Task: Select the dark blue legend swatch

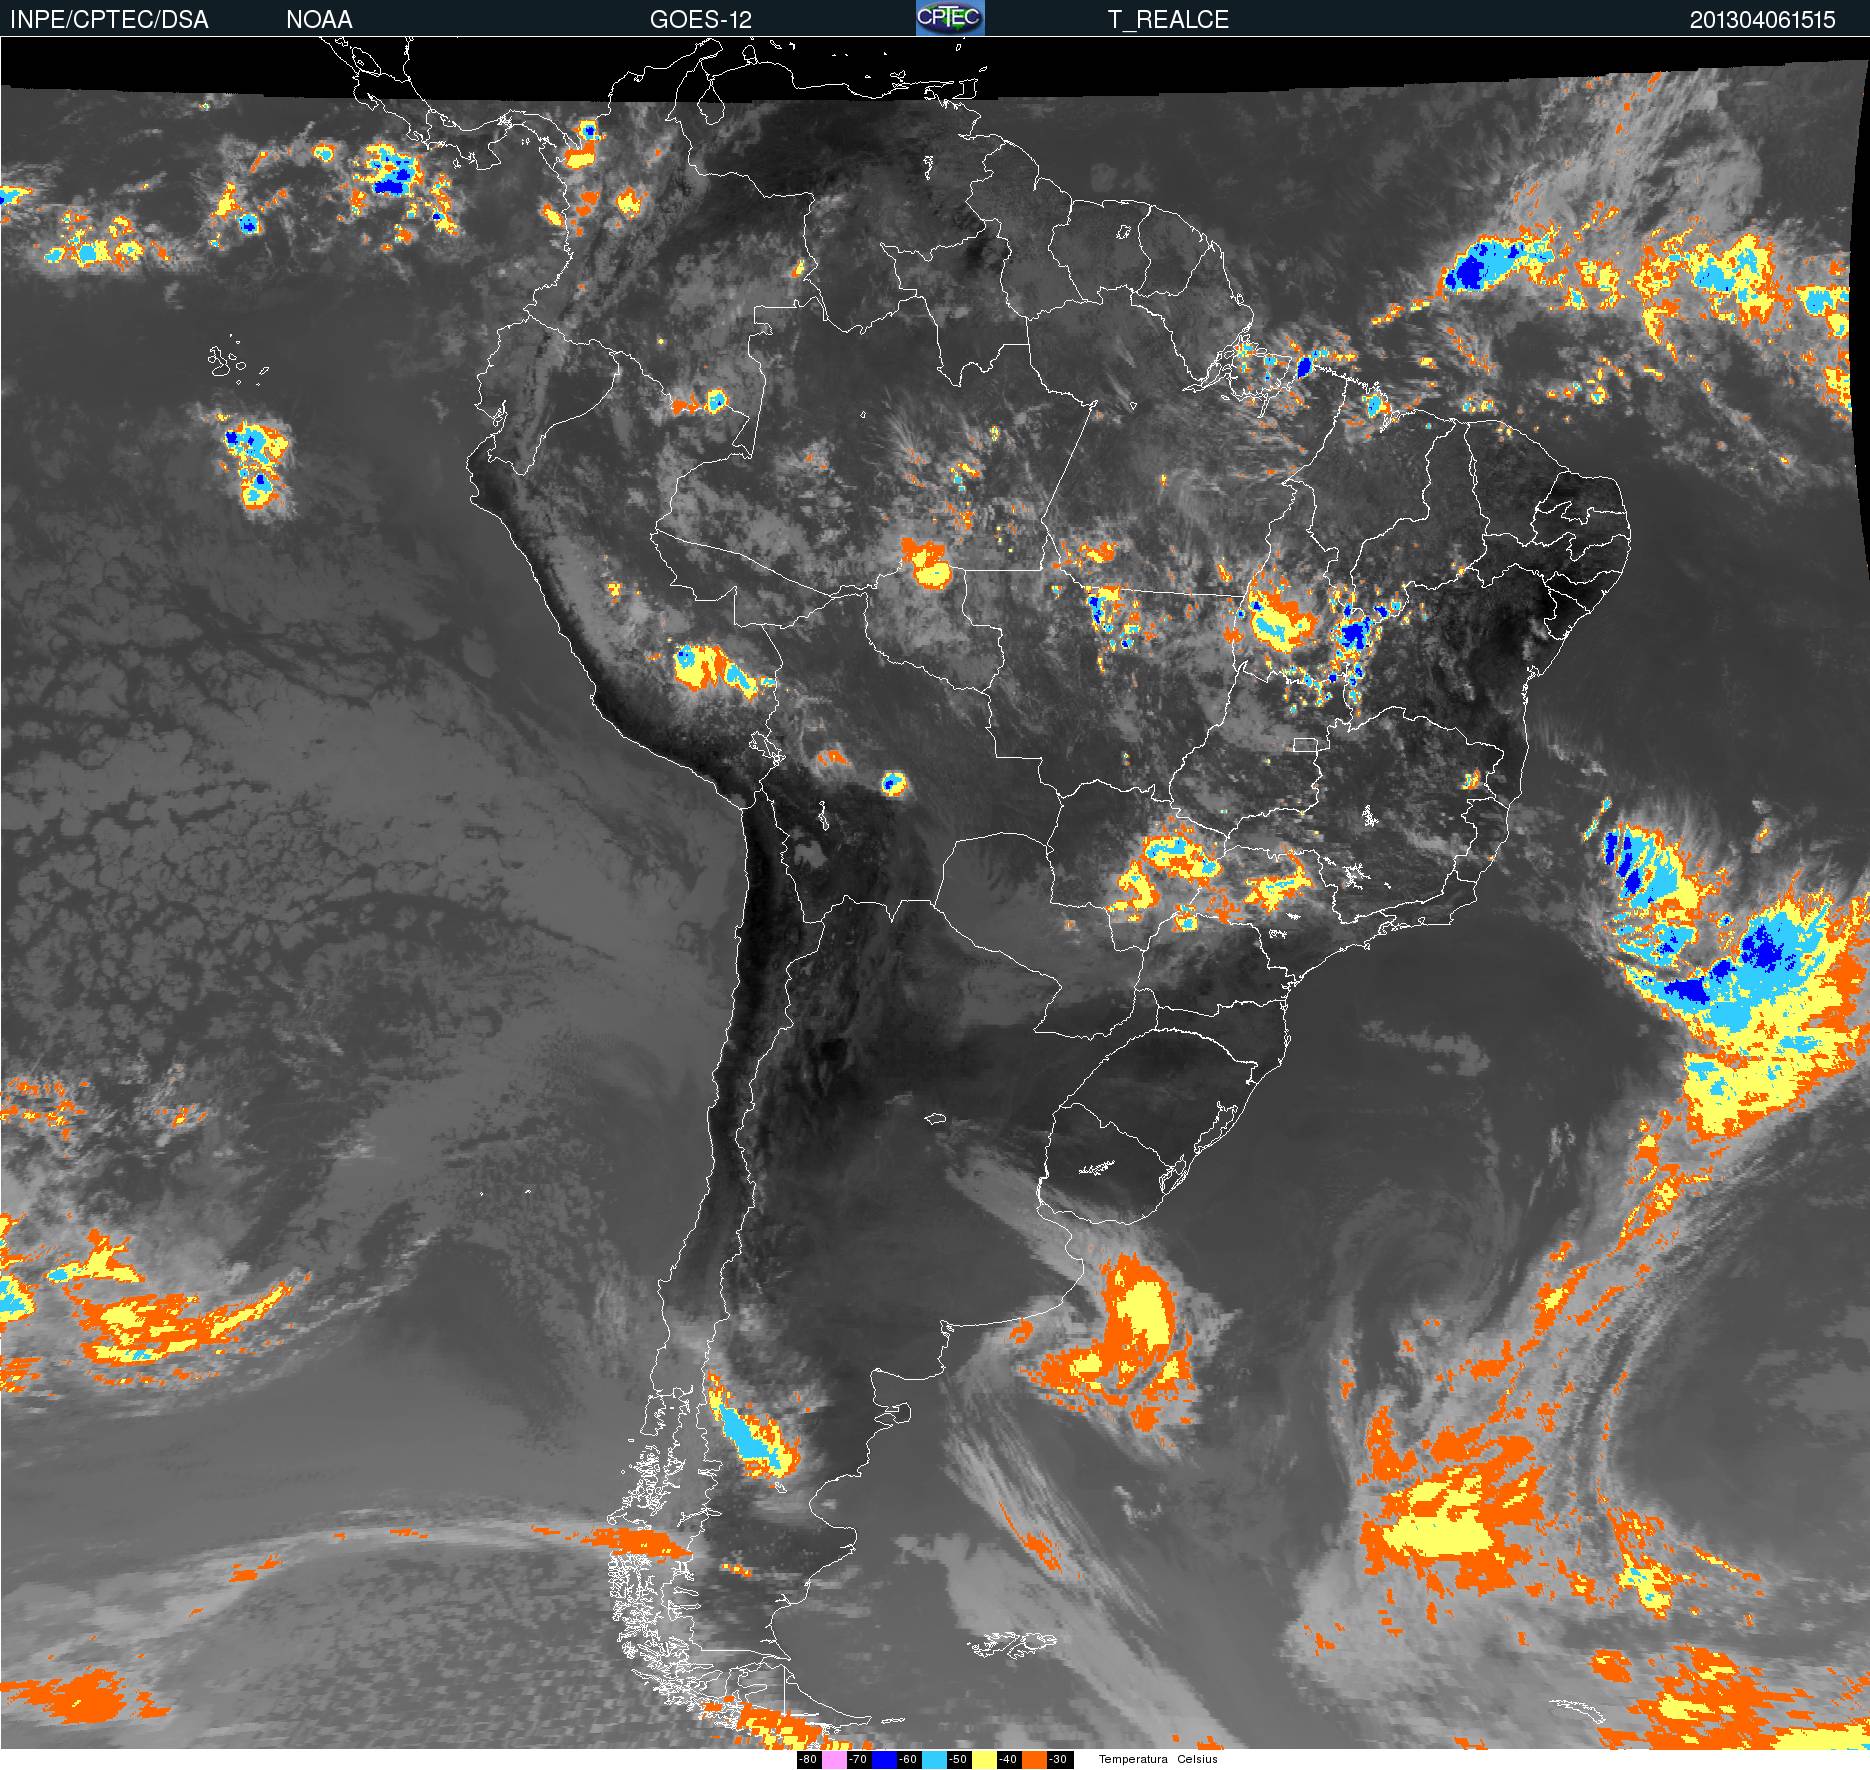Action: 884,1759
